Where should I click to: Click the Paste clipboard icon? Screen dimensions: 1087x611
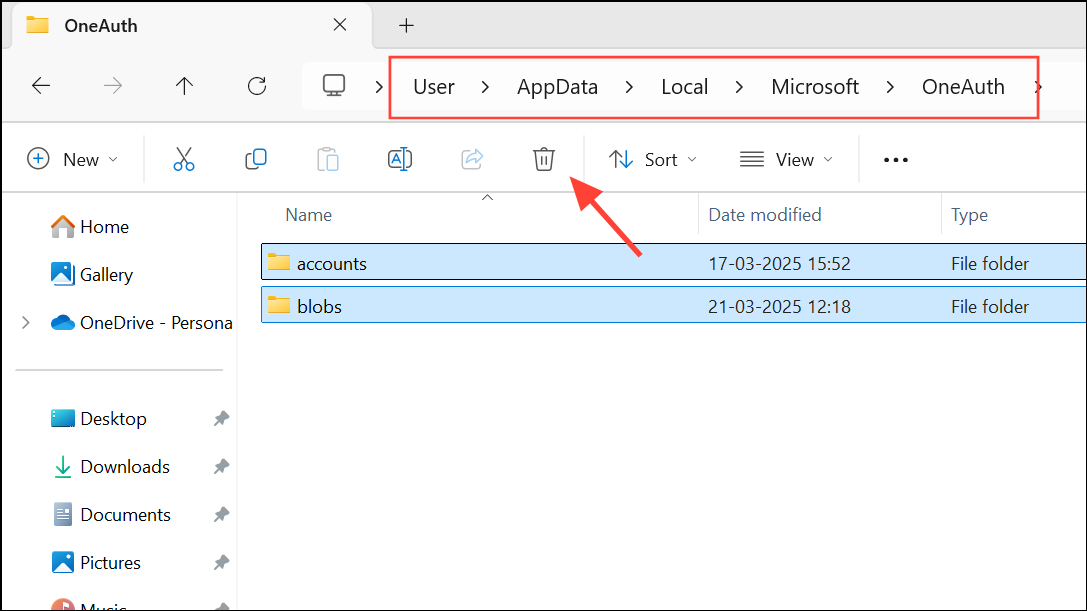(x=328, y=160)
